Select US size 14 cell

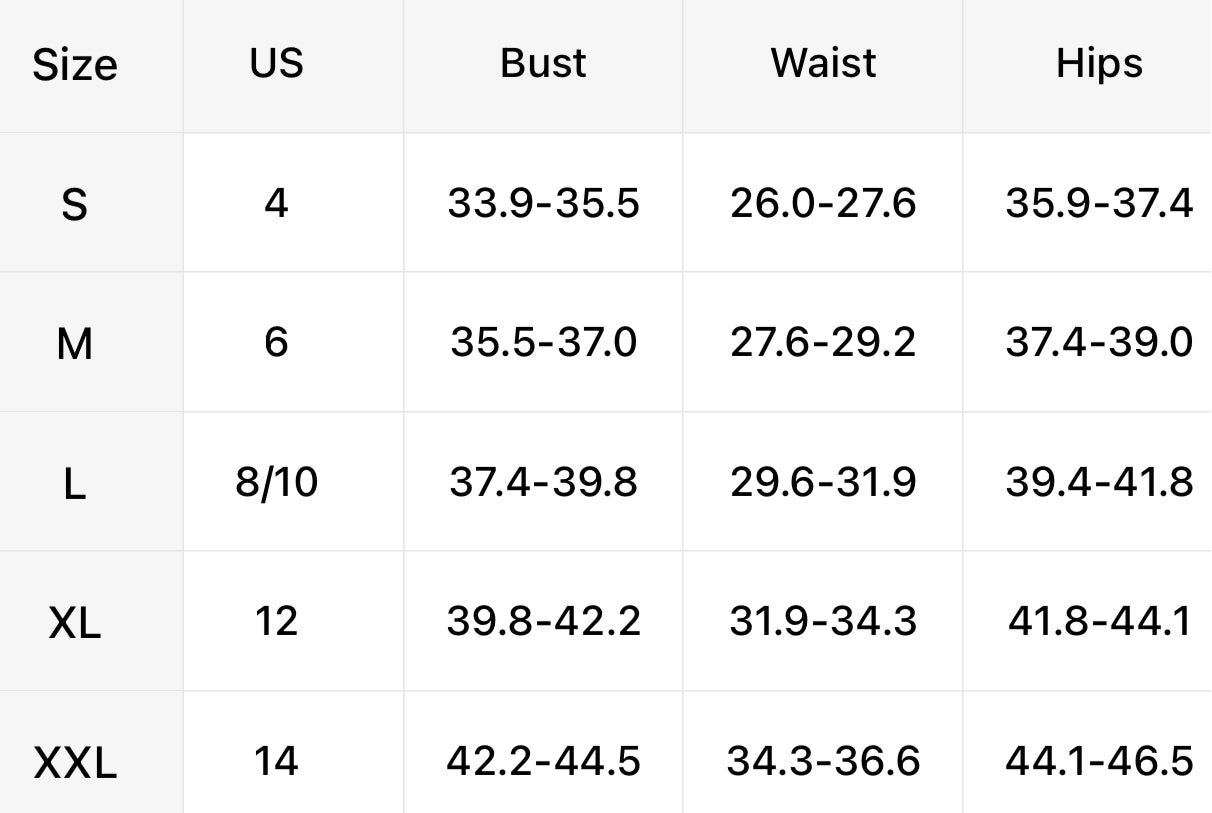[276, 761]
